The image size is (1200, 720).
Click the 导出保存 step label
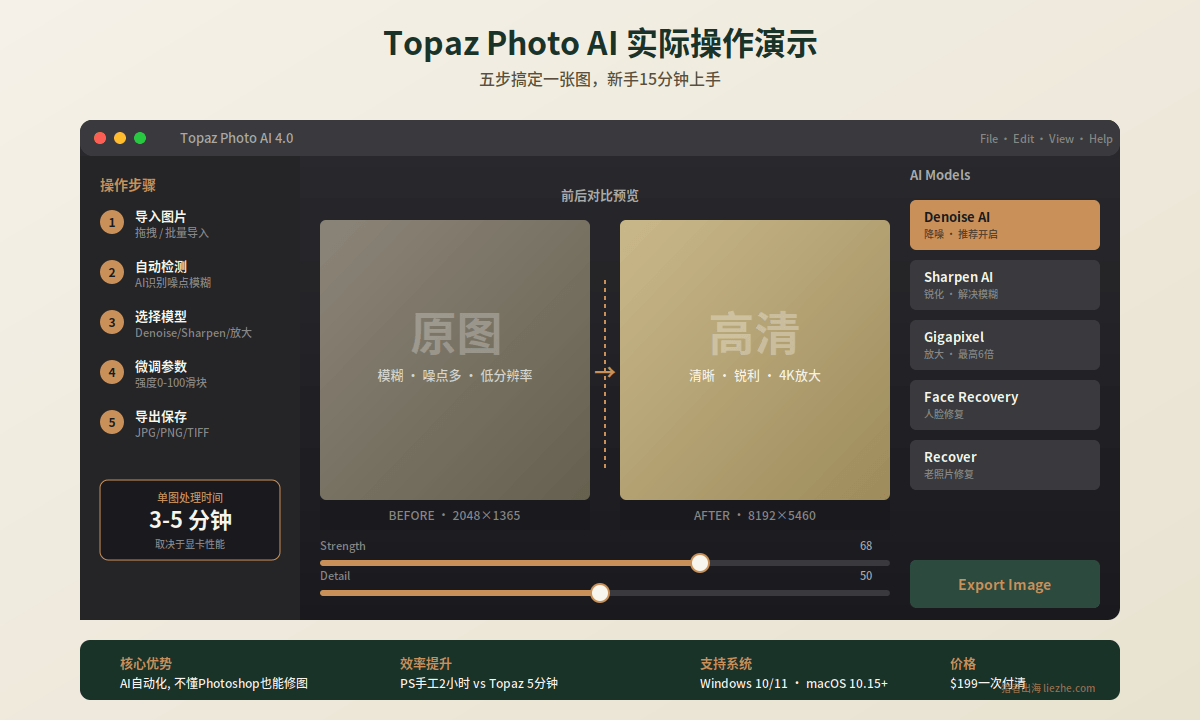[x=161, y=416]
